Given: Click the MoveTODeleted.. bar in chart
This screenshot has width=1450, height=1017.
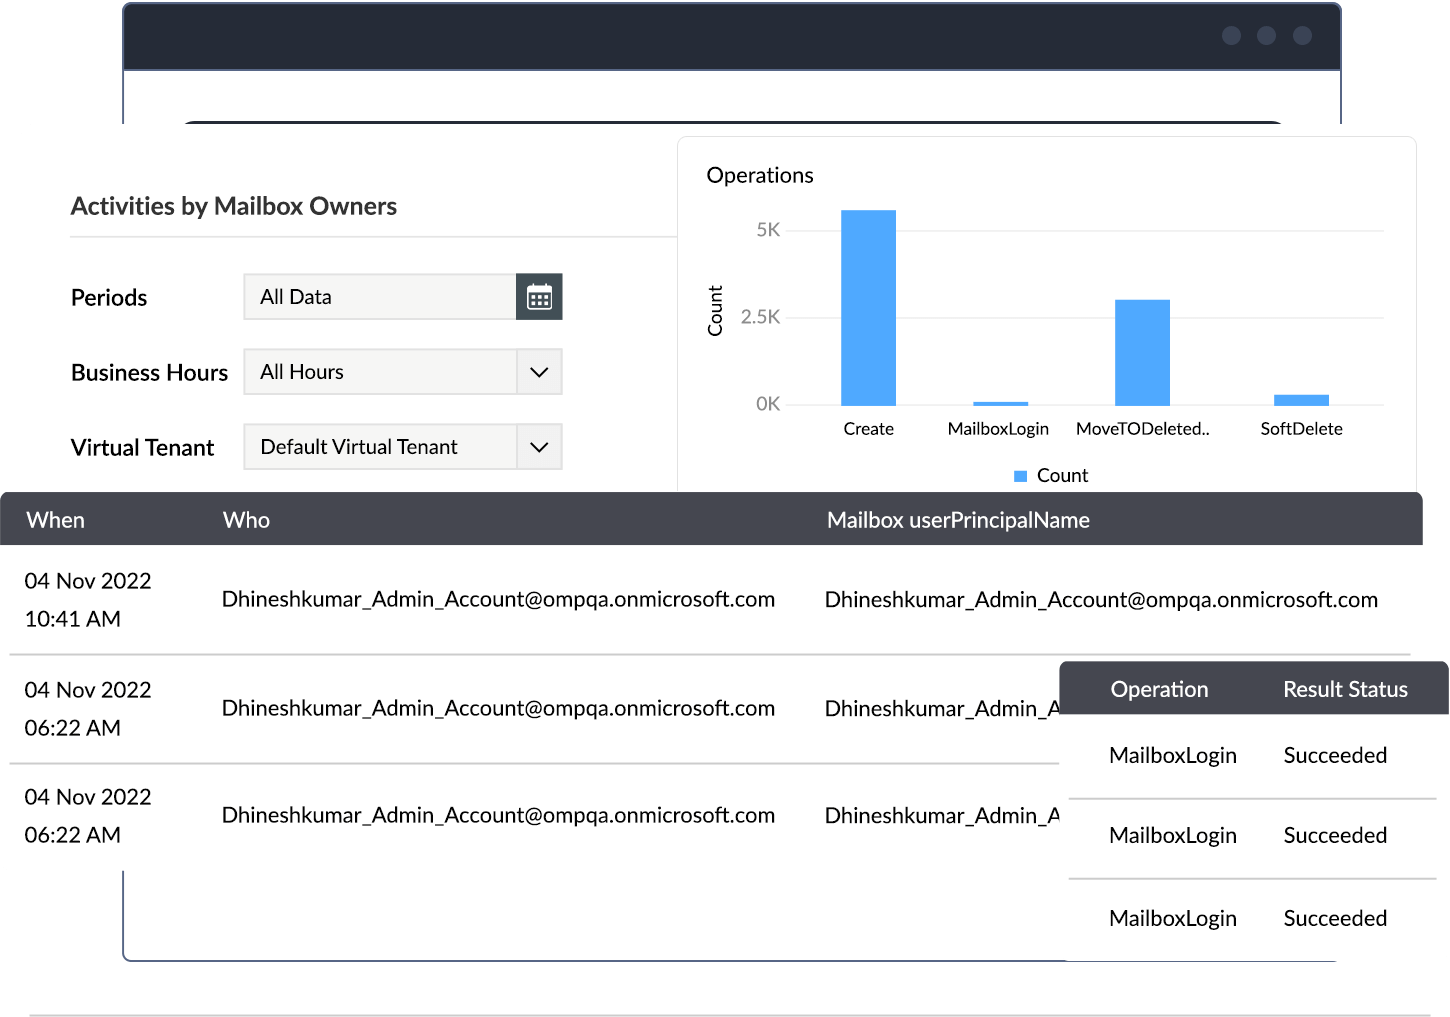Looking at the screenshot, I should [x=1142, y=353].
